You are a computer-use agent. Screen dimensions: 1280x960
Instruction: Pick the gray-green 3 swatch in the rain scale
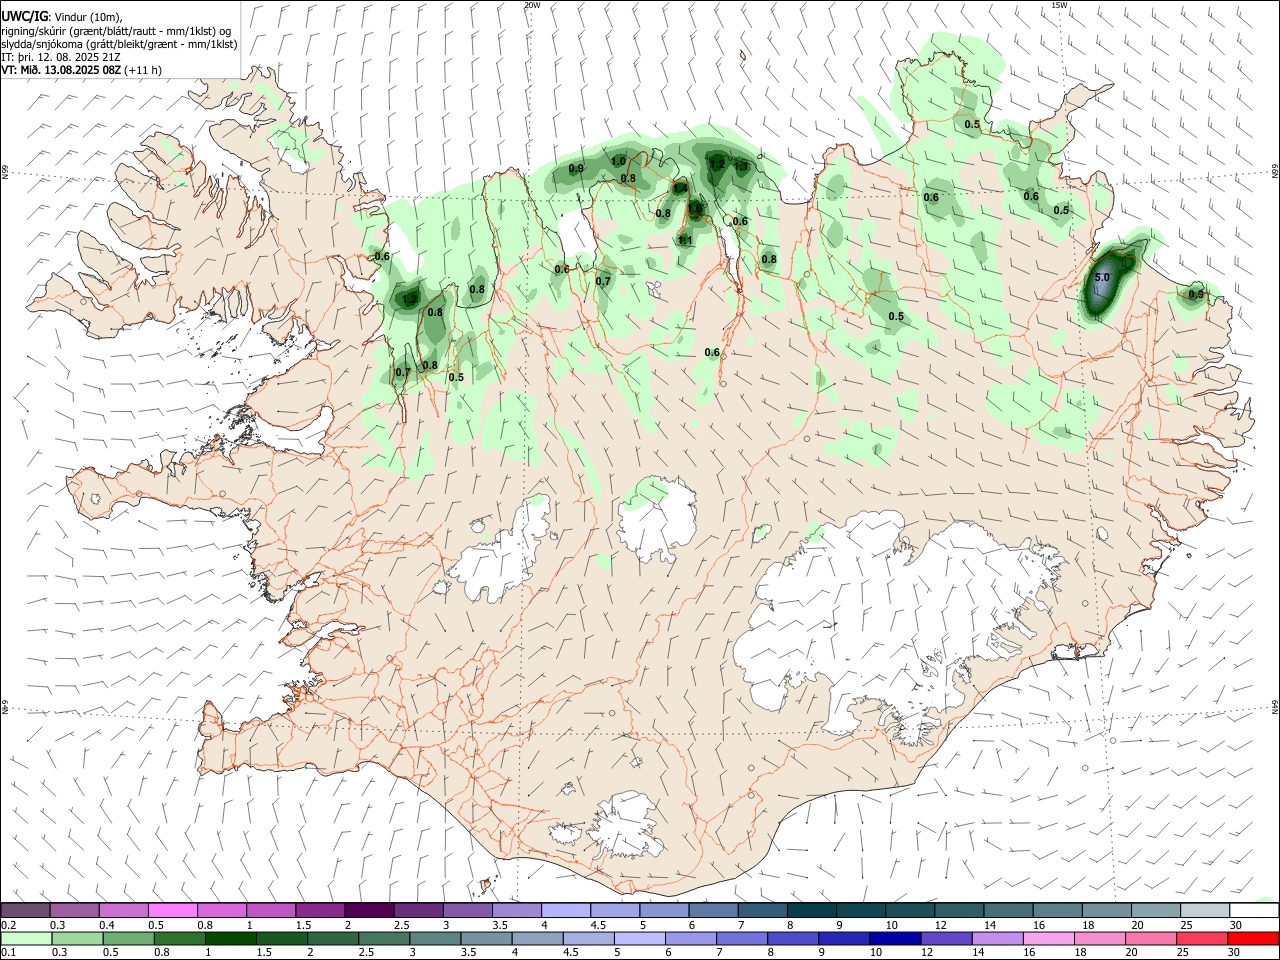(434, 938)
